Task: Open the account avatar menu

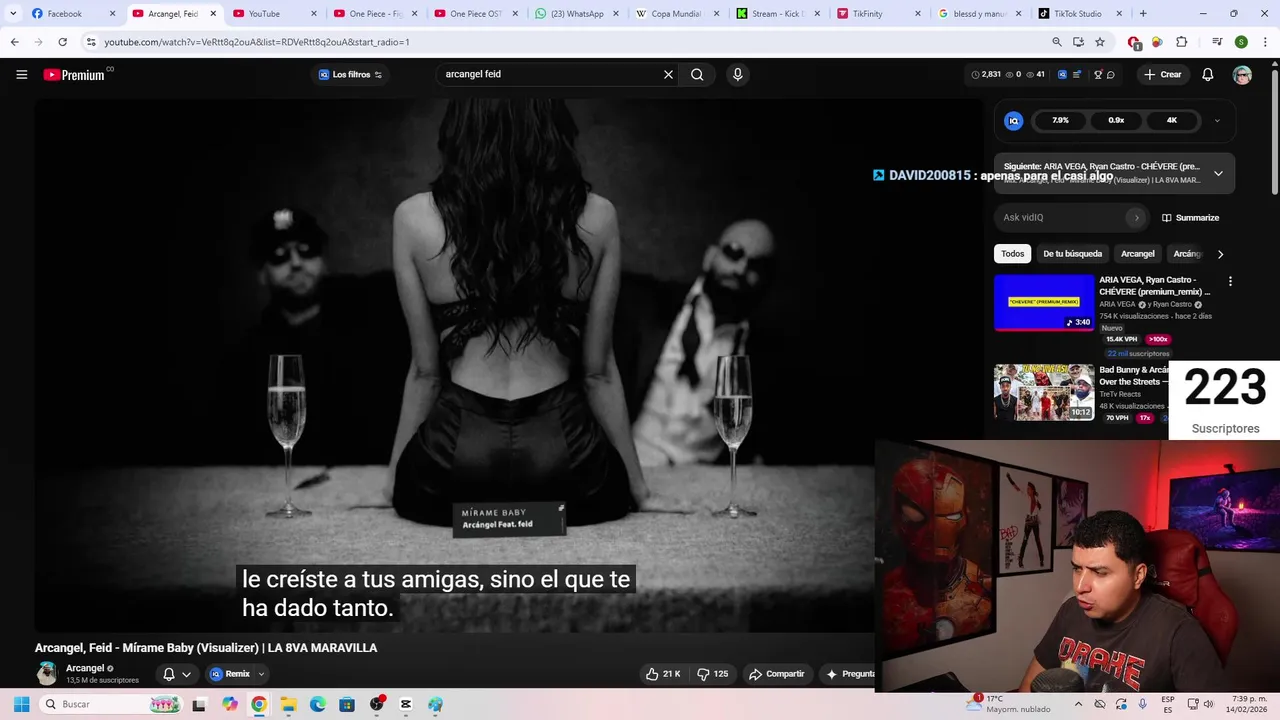Action: point(1242,75)
